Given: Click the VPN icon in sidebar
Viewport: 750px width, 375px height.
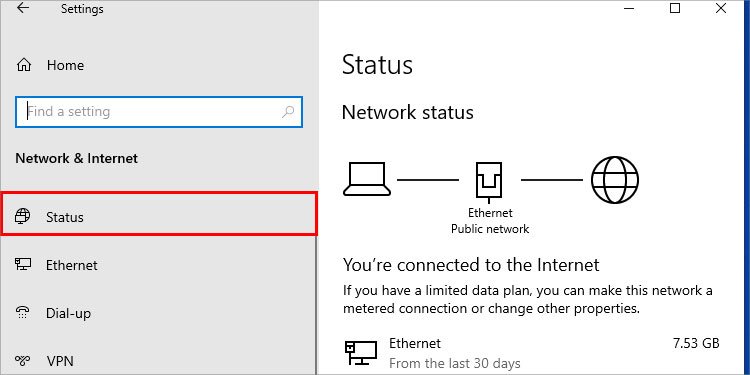Looking at the screenshot, I should click(22, 360).
